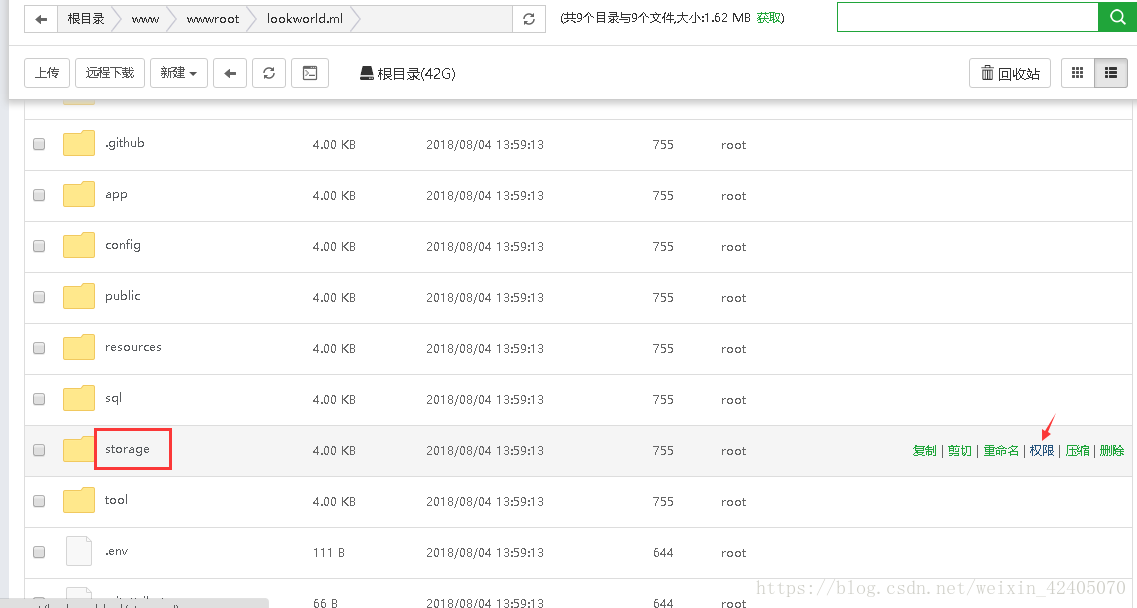This screenshot has width=1137, height=608.
Task: Select the .env row checkbox
Action: [x=39, y=552]
